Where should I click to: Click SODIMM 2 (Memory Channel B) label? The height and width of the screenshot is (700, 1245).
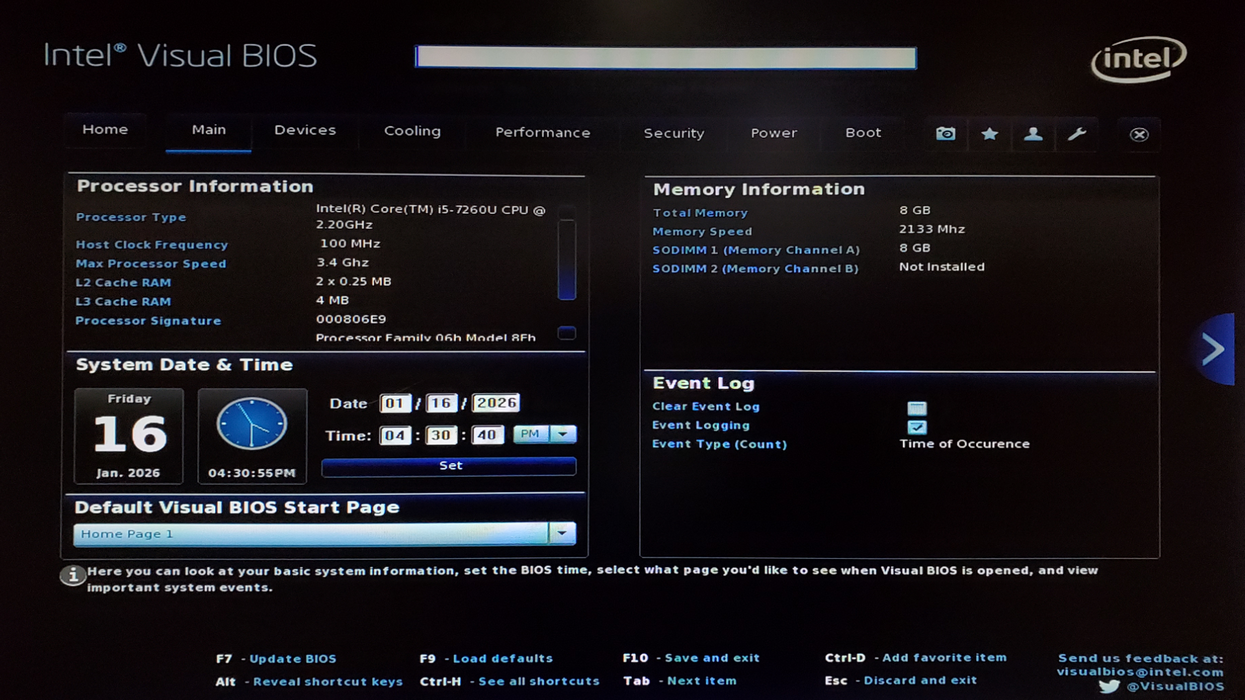(755, 269)
